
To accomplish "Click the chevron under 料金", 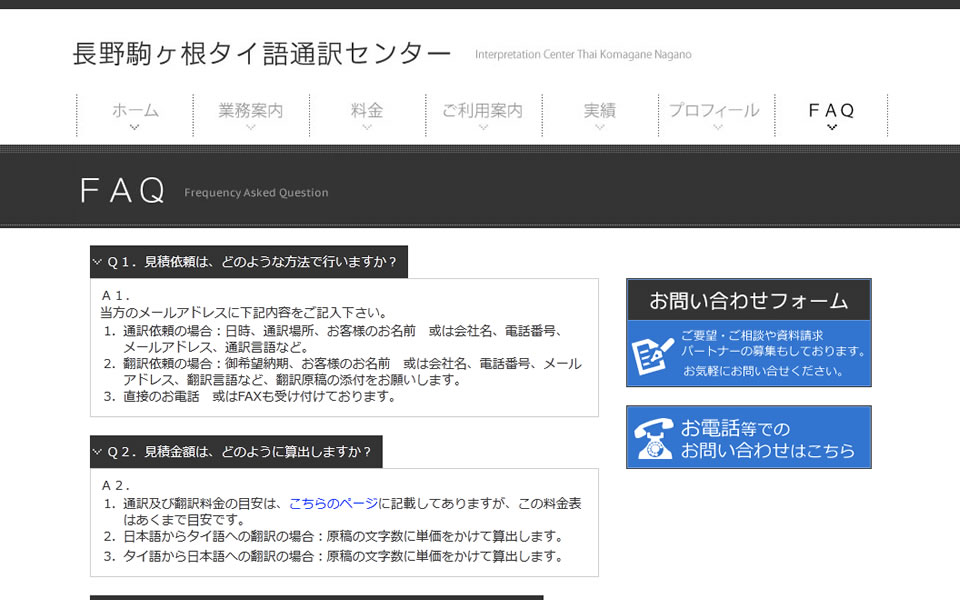I will [x=367, y=127].
